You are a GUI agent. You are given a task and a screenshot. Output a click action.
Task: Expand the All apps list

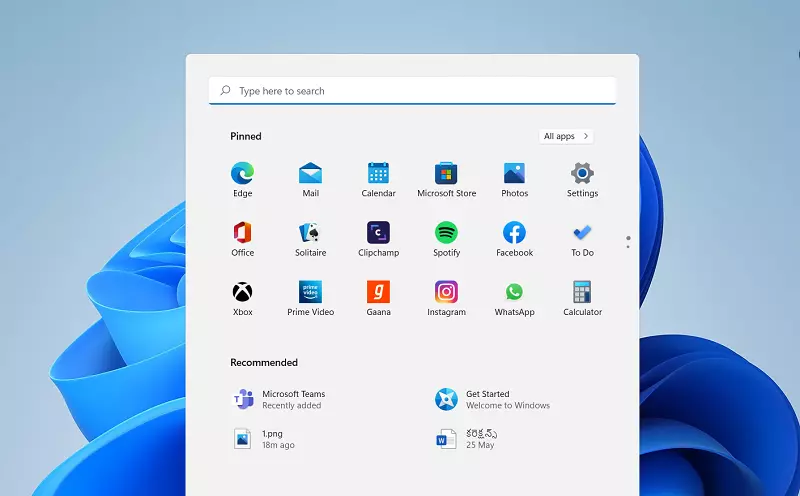pyautogui.click(x=565, y=136)
